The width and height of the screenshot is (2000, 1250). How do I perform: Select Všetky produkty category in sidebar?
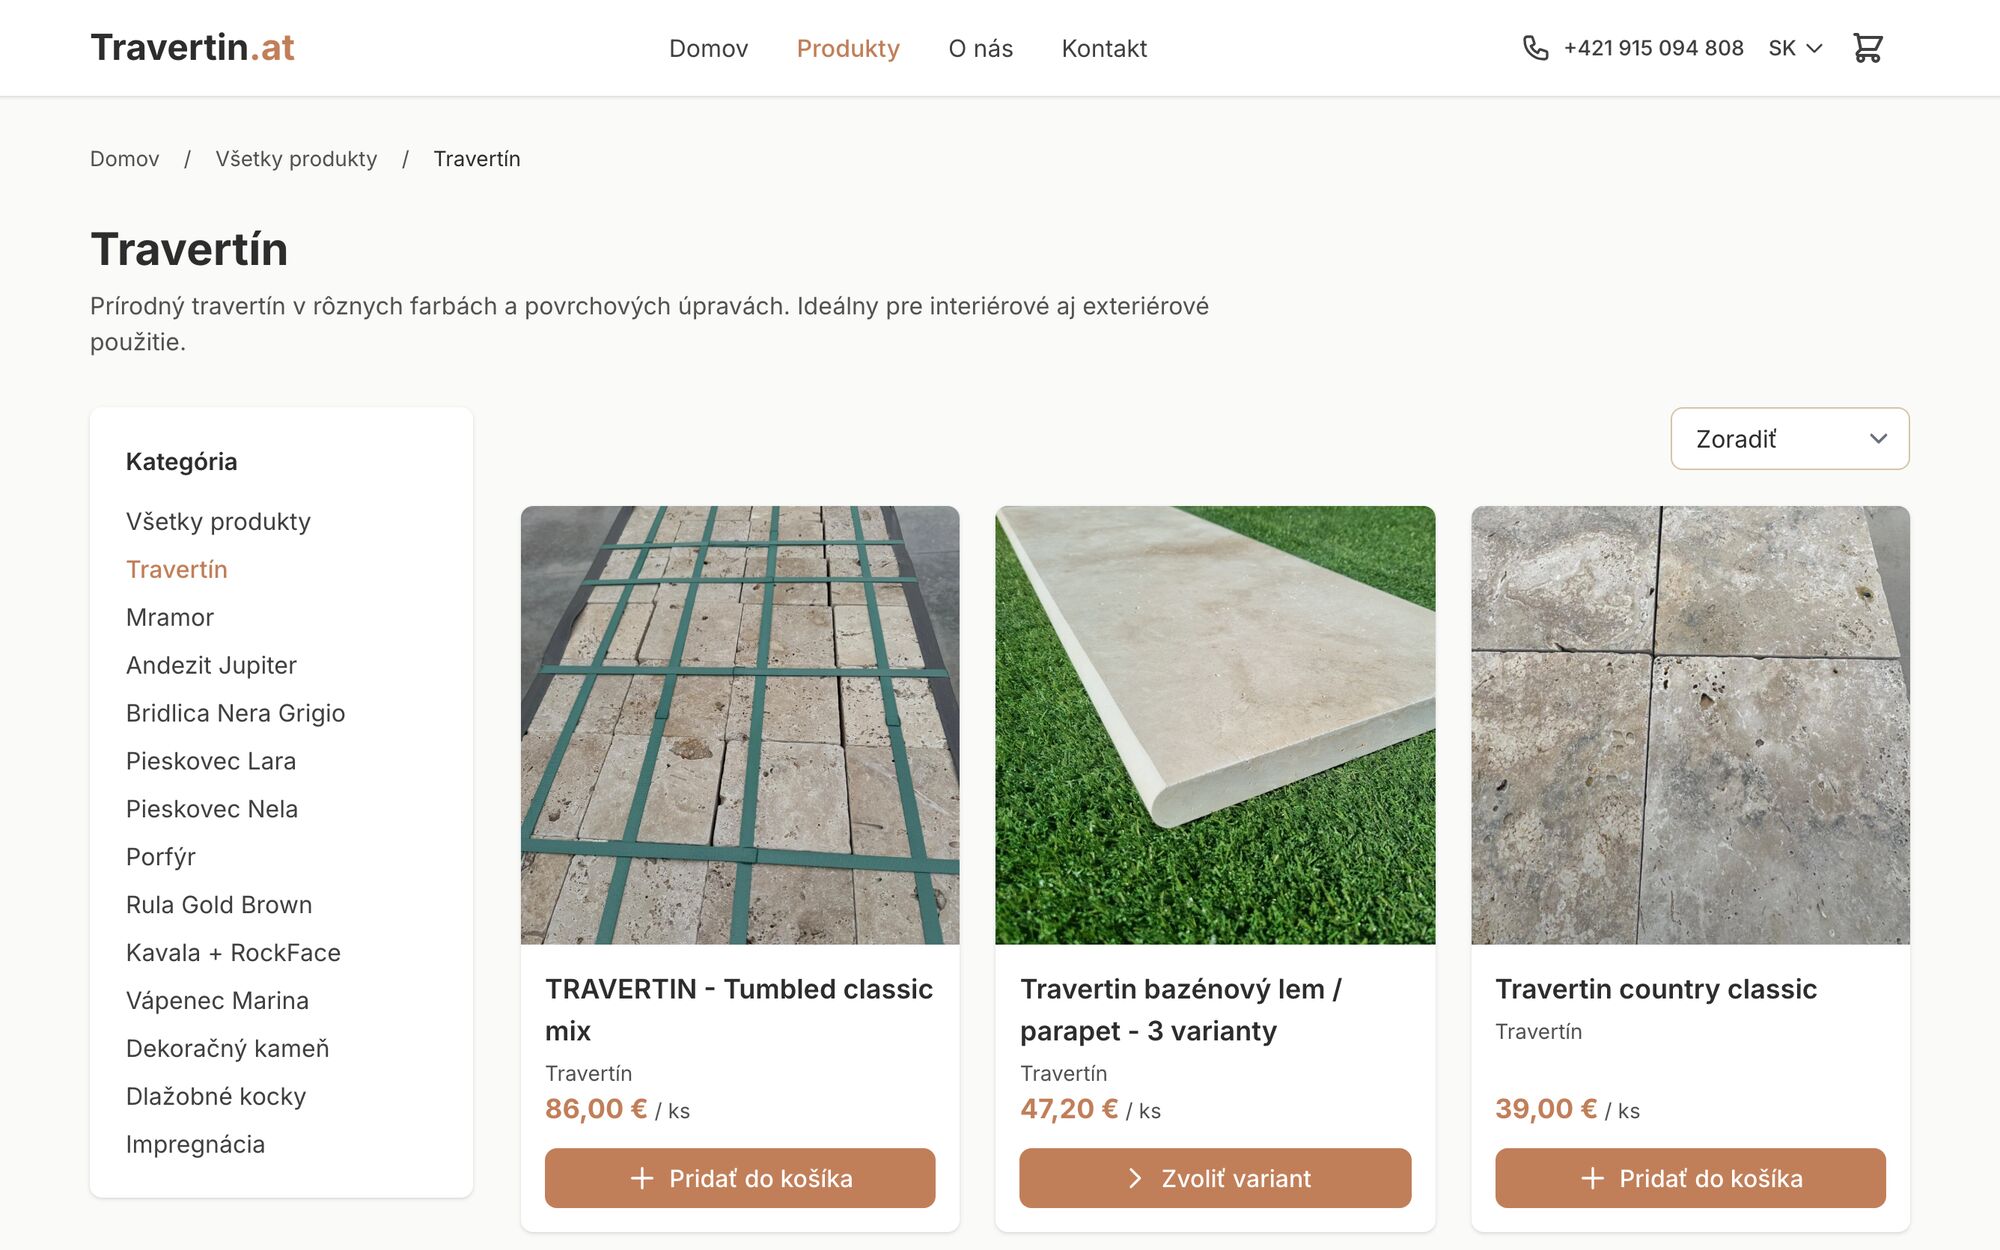click(218, 521)
